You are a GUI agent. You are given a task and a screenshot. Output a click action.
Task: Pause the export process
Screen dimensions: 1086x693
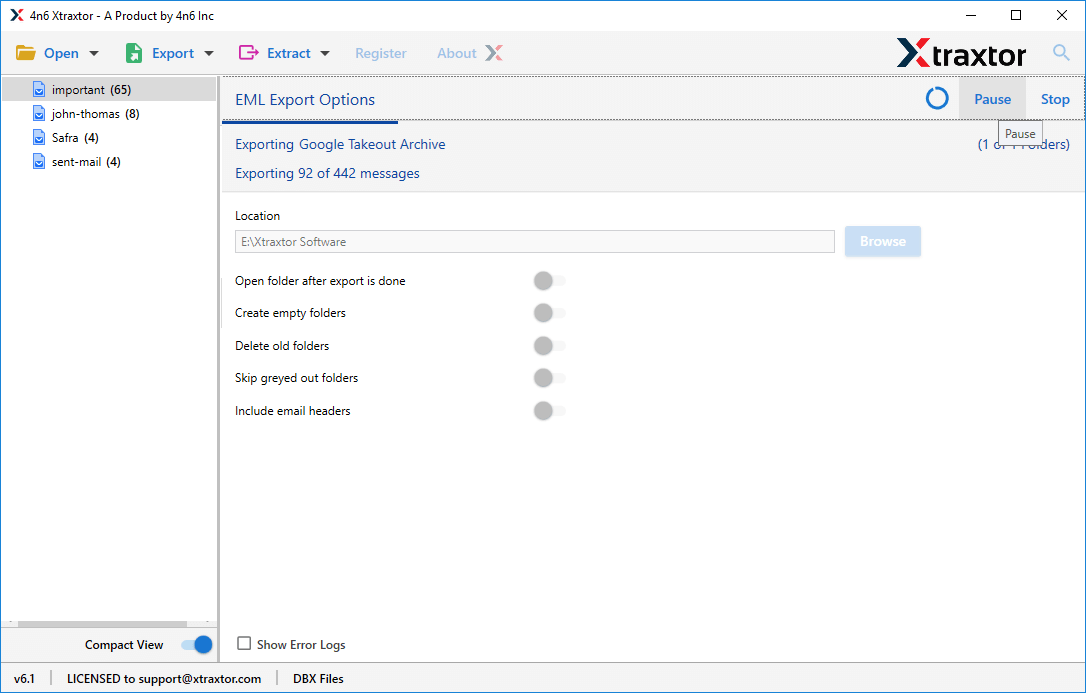pyautogui.click(x=992, y=99)
